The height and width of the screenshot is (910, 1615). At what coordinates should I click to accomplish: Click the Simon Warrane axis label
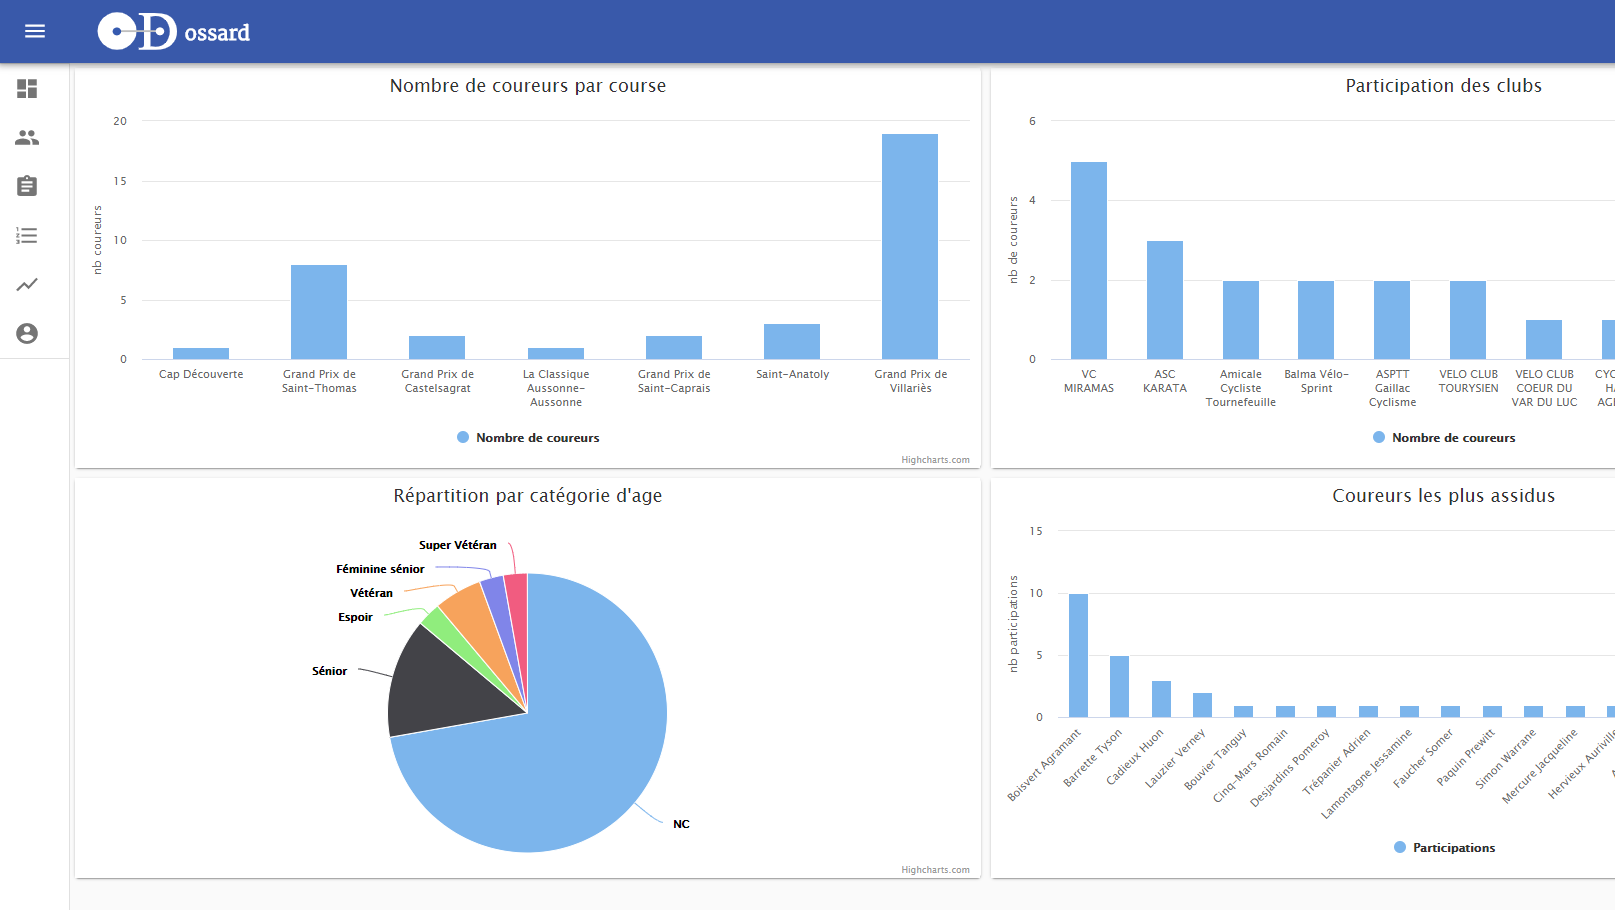tap(1506, 759)
